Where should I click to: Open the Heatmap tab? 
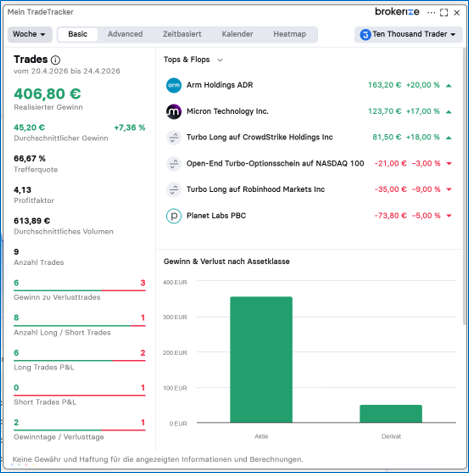tap(290, 34)
